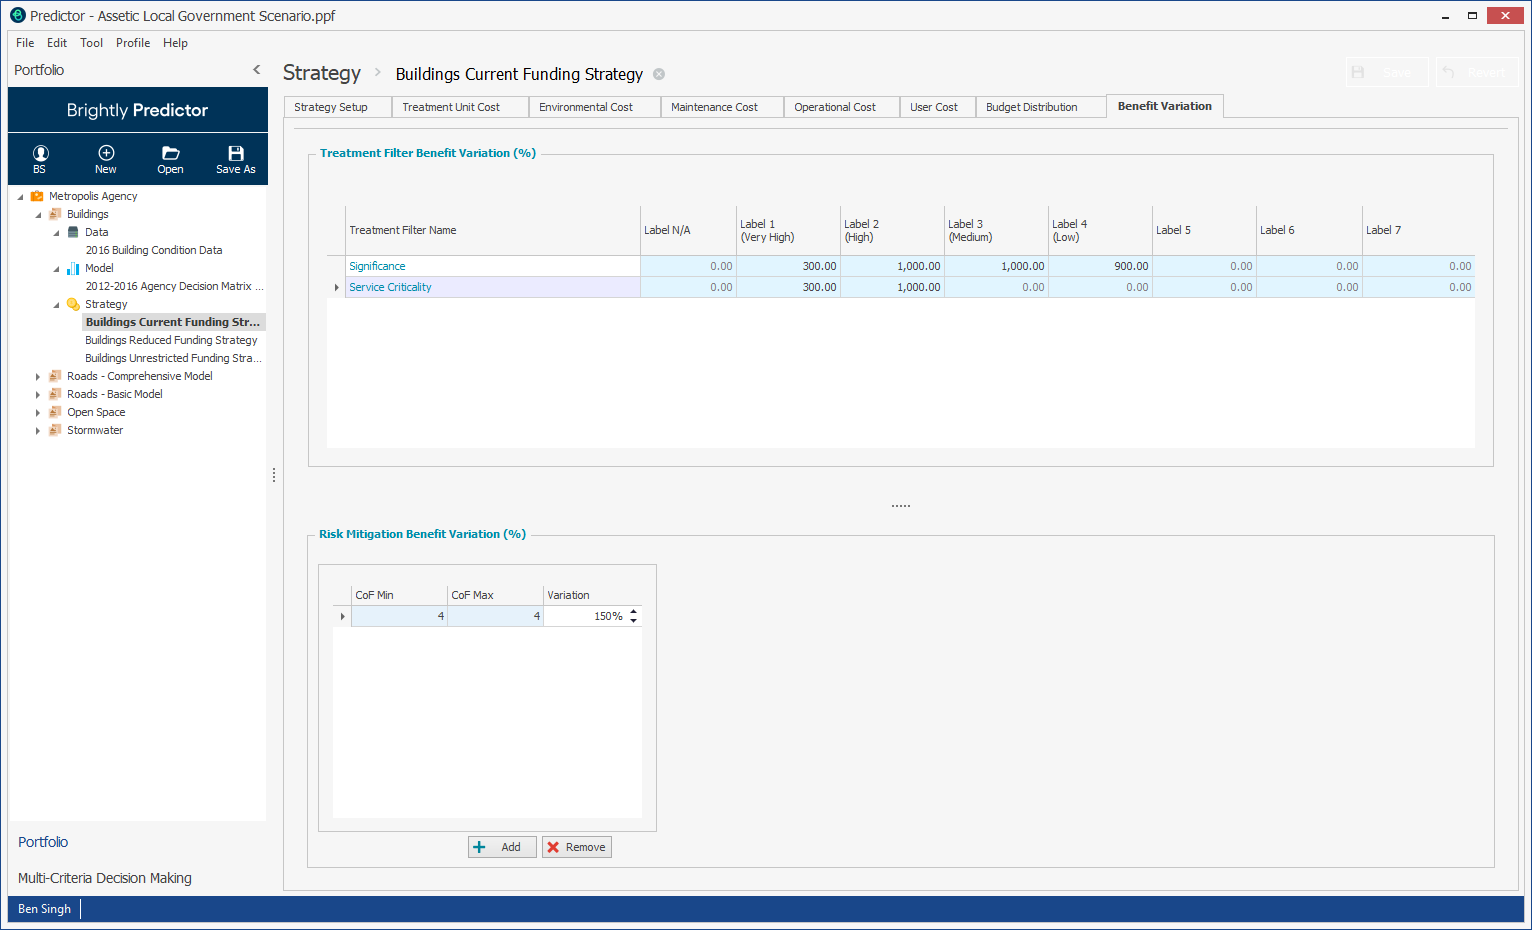
Task: Click the Metropolis Agency folder icon
Action: tap(37, 196)
